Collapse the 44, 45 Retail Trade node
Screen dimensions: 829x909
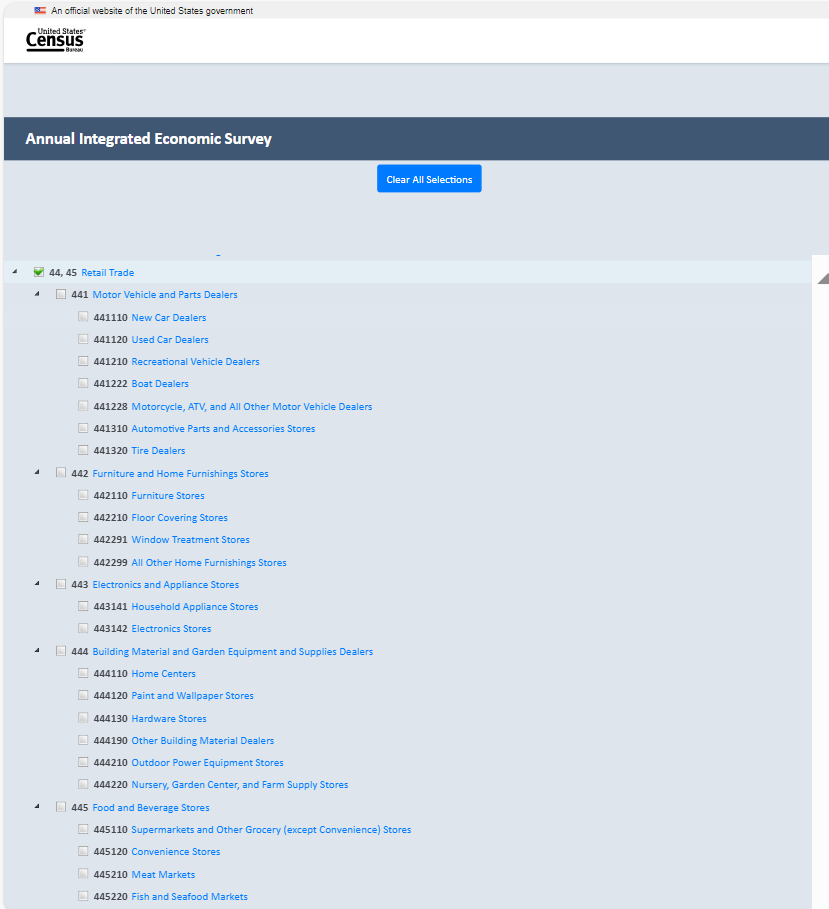[x=14, y=271]
